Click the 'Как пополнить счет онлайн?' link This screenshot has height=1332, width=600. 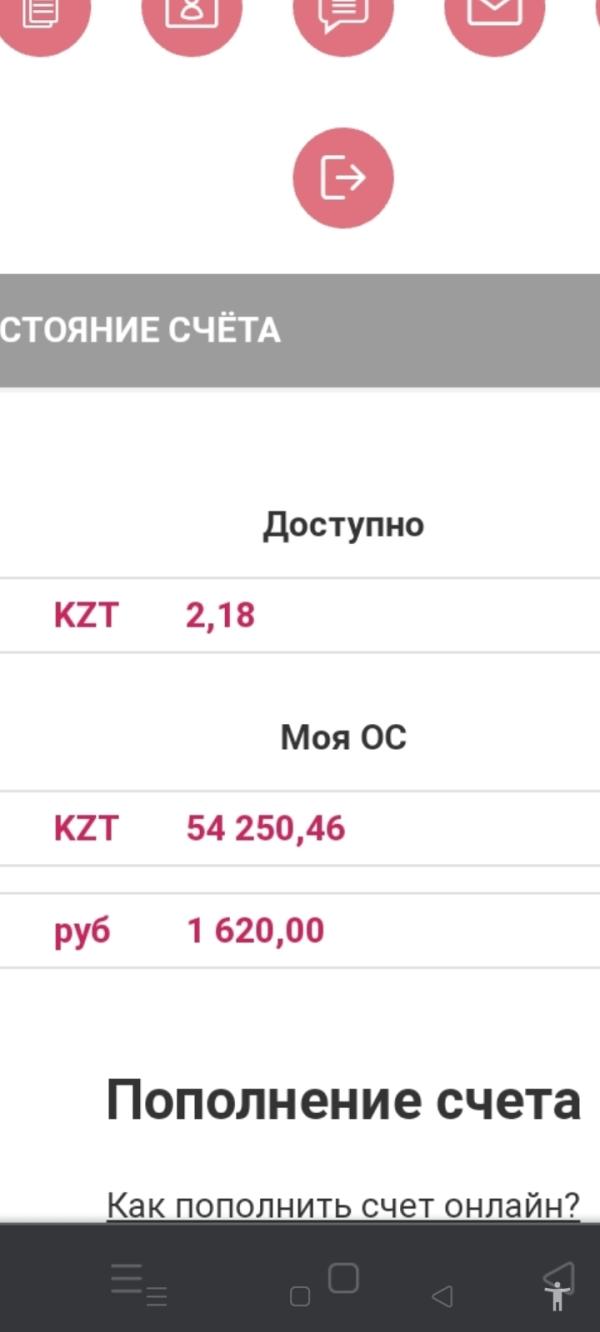343,1205
